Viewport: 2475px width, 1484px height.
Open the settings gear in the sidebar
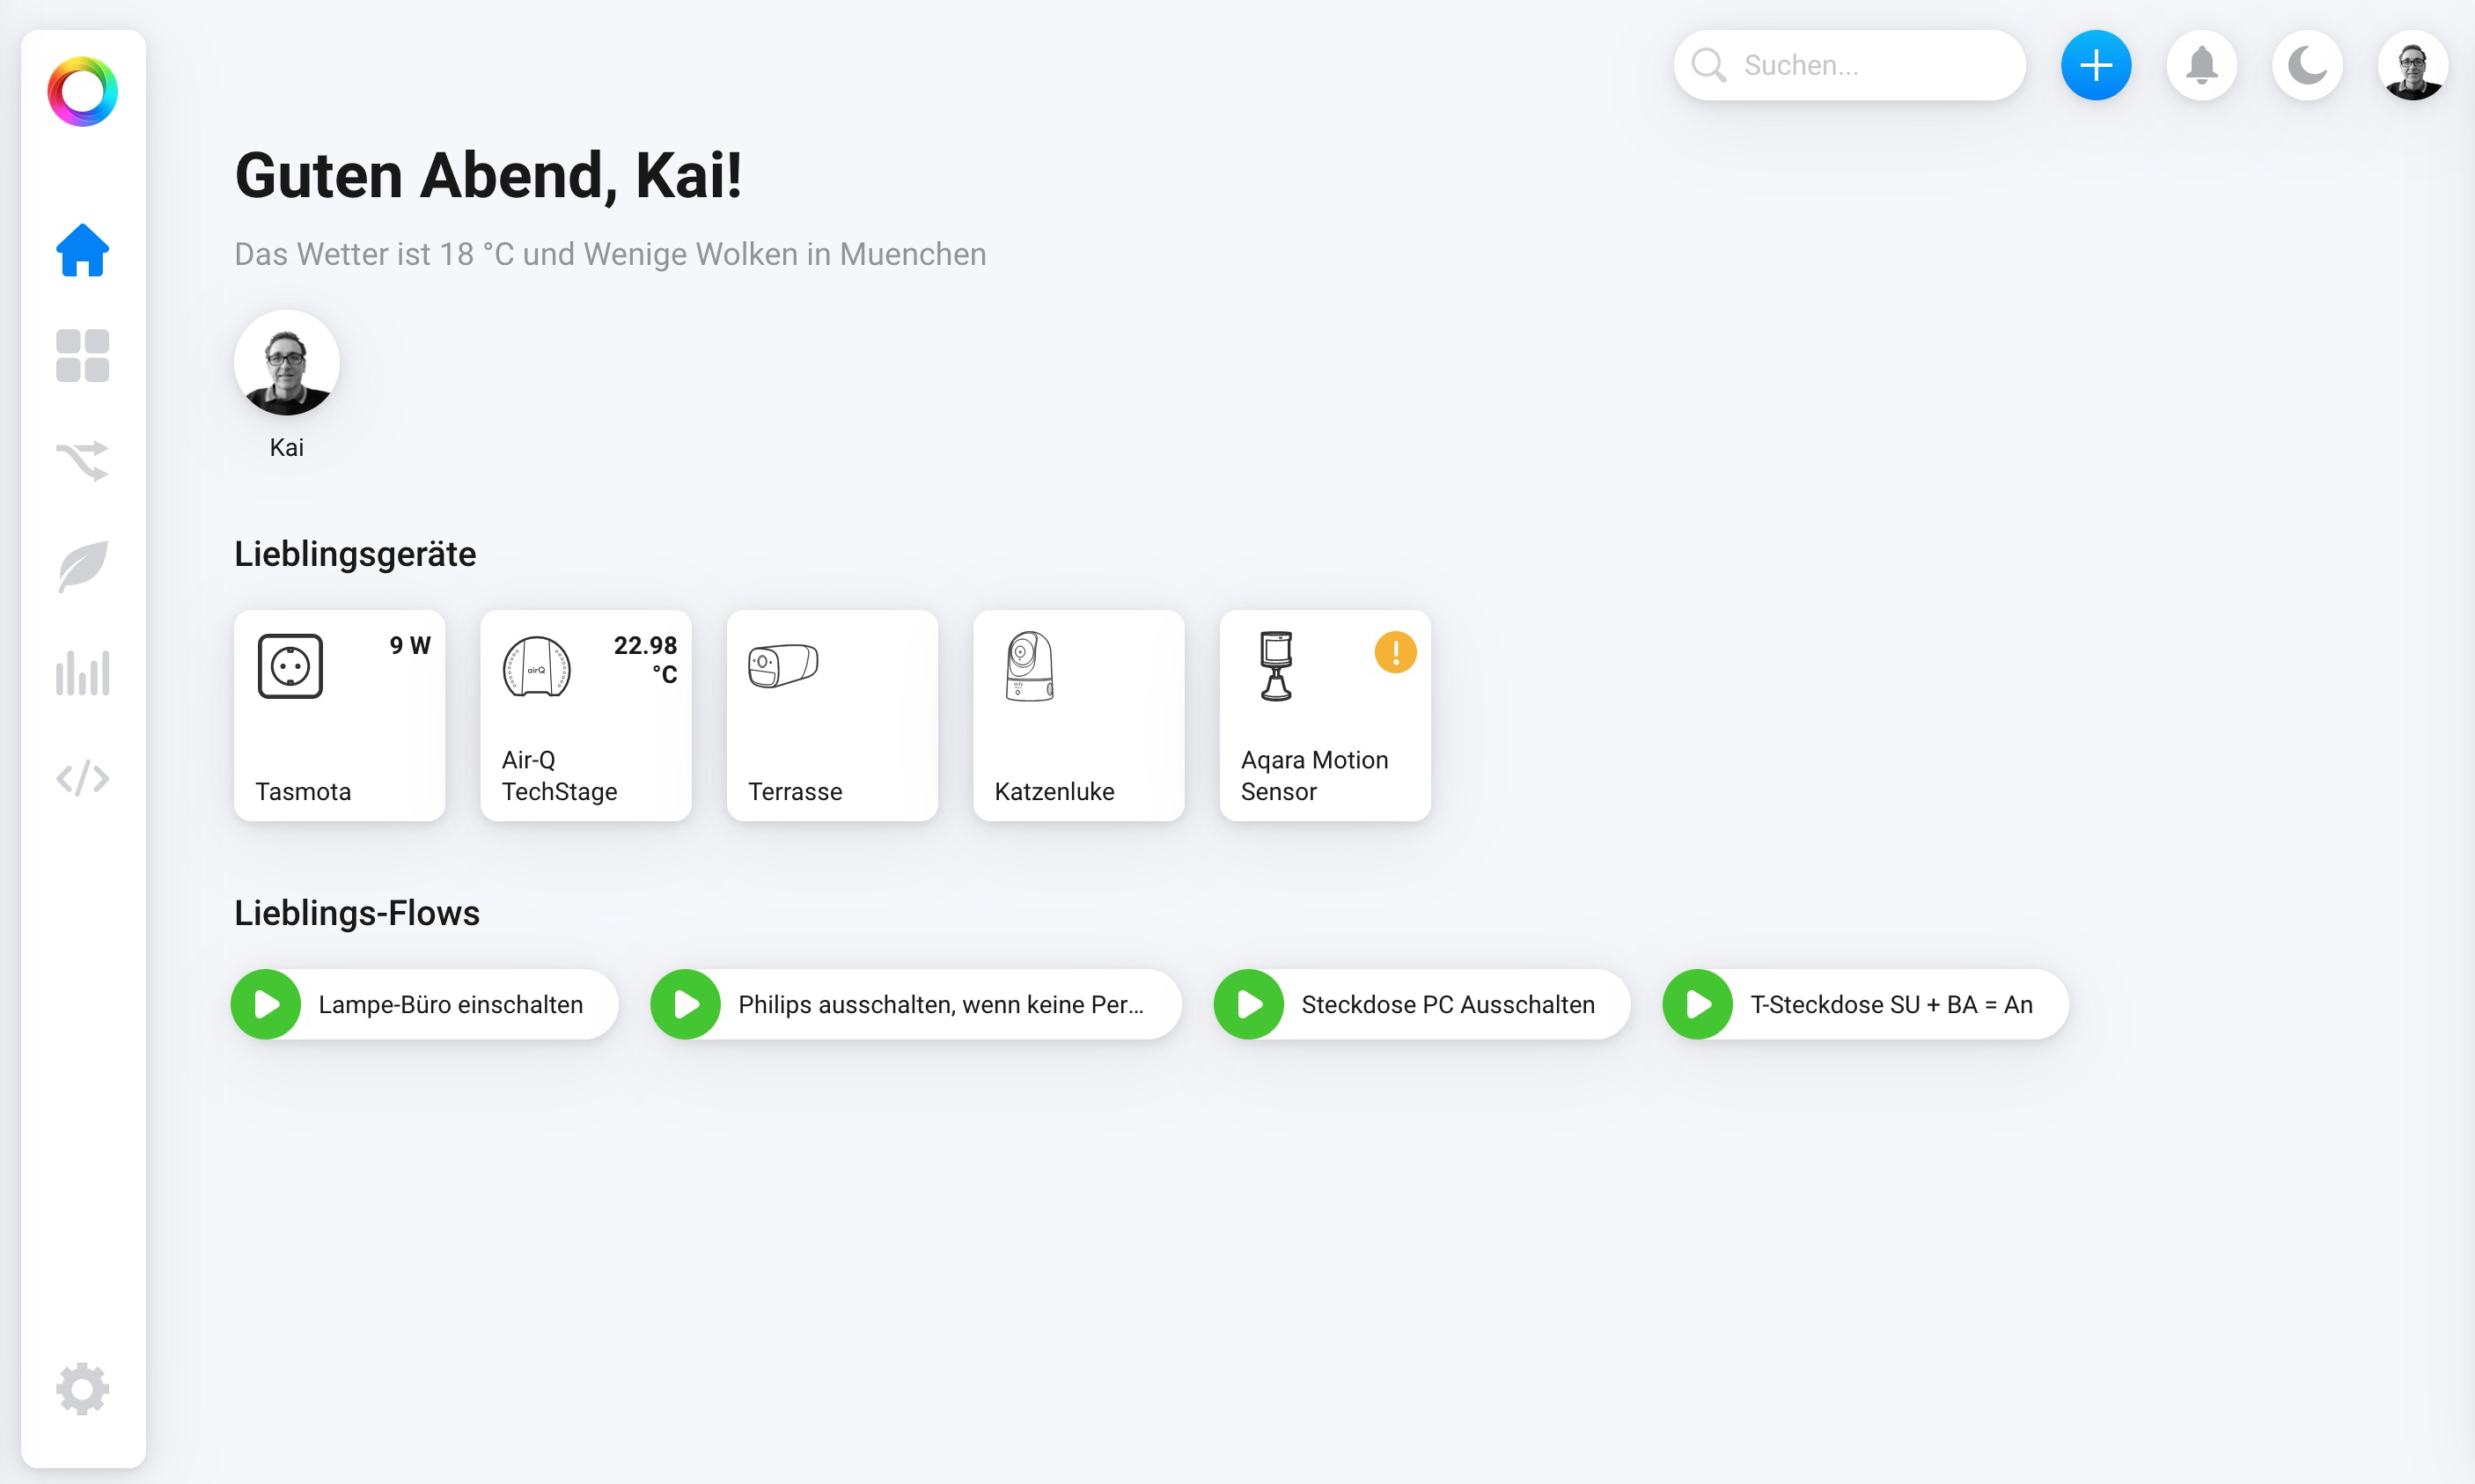point(82,1388)
